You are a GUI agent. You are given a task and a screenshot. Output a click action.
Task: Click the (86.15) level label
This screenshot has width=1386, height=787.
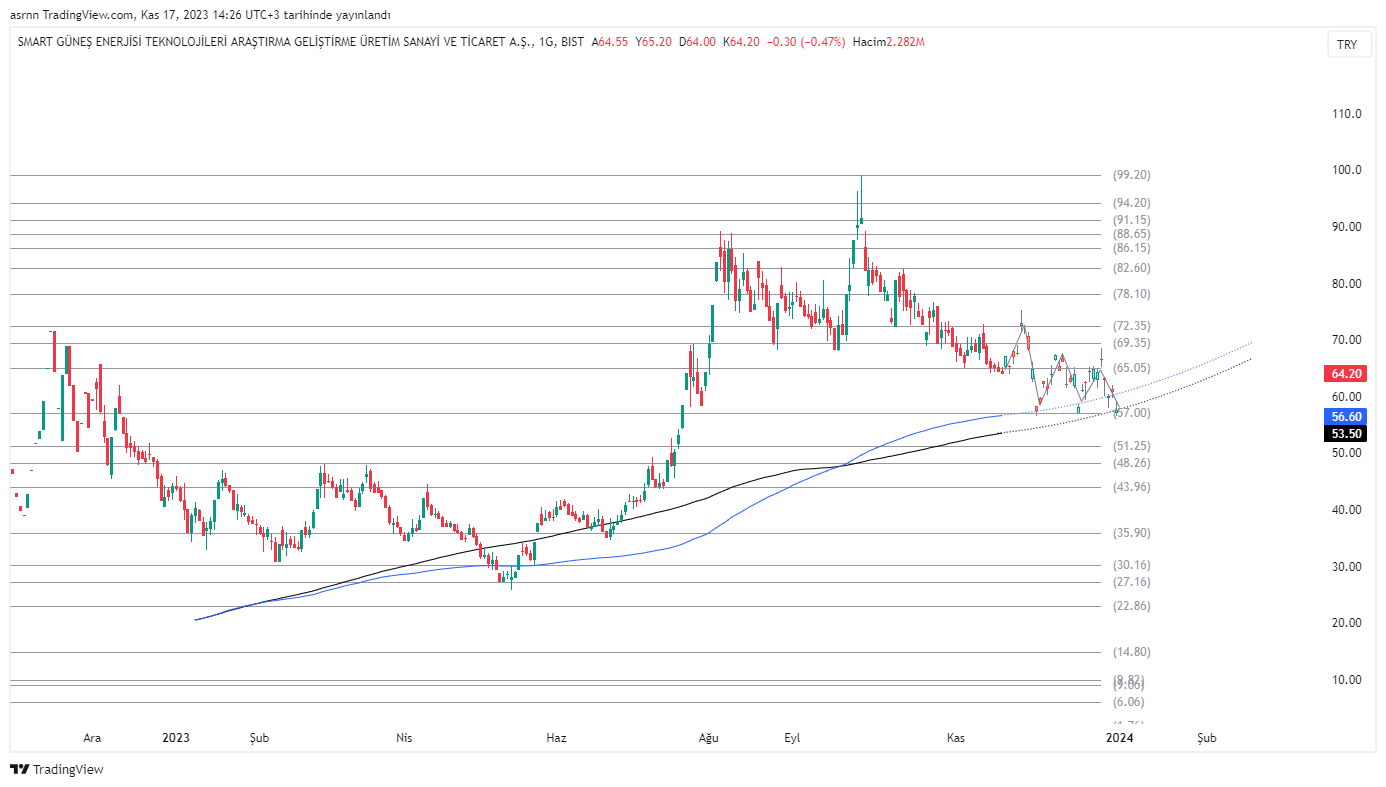coord(1132,248)
